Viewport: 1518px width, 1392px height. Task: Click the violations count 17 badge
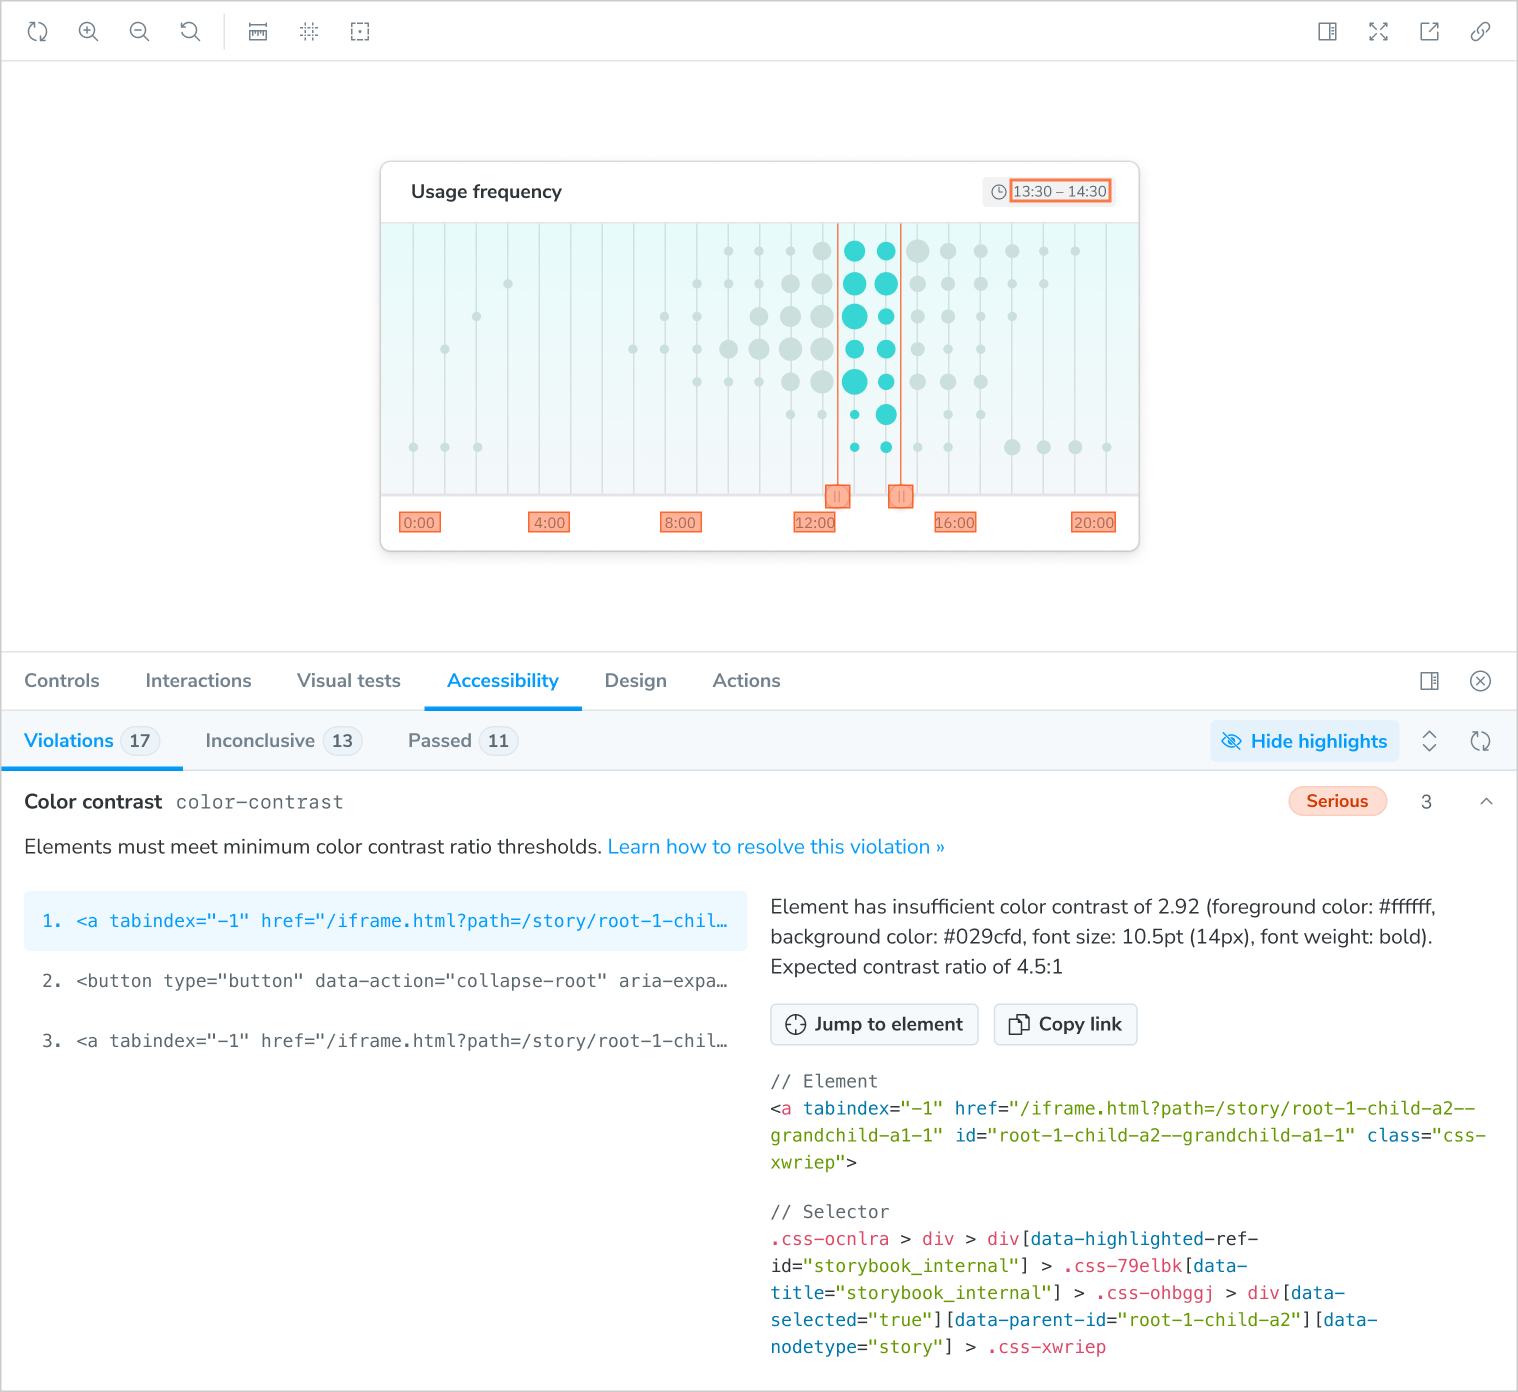[140, 741]
